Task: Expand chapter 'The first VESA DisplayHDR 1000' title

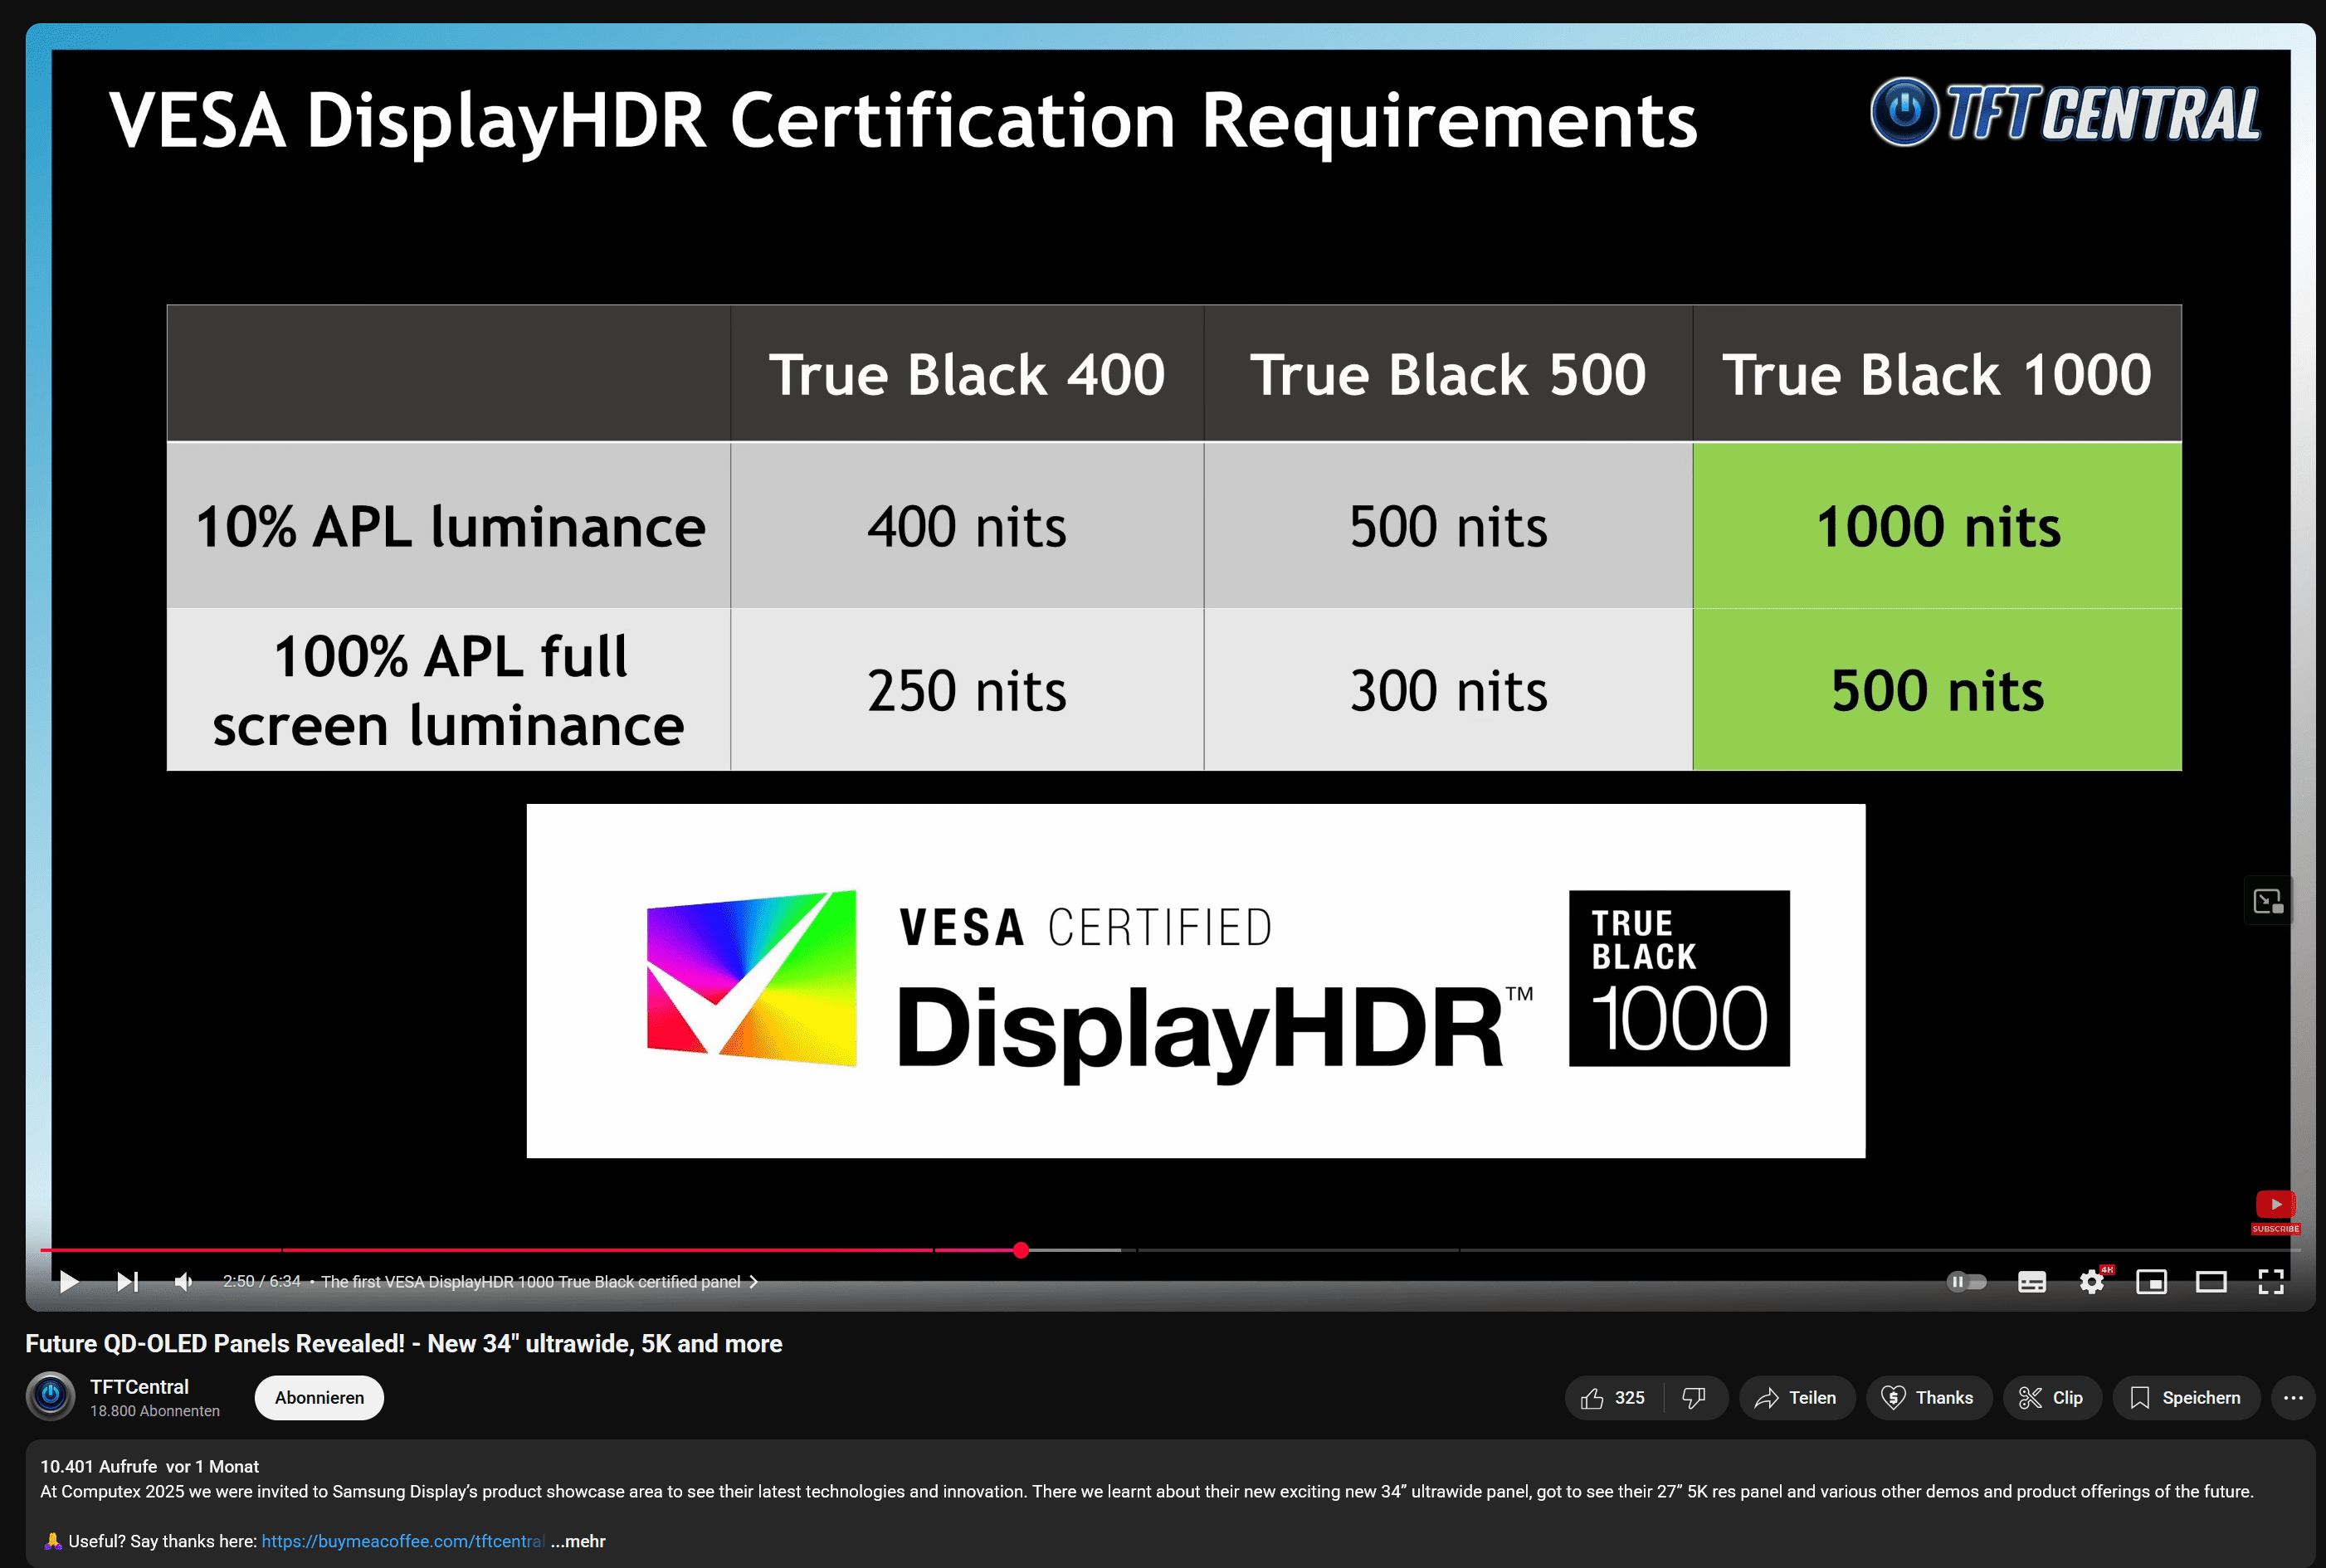Action: [x=539, y=1281]
